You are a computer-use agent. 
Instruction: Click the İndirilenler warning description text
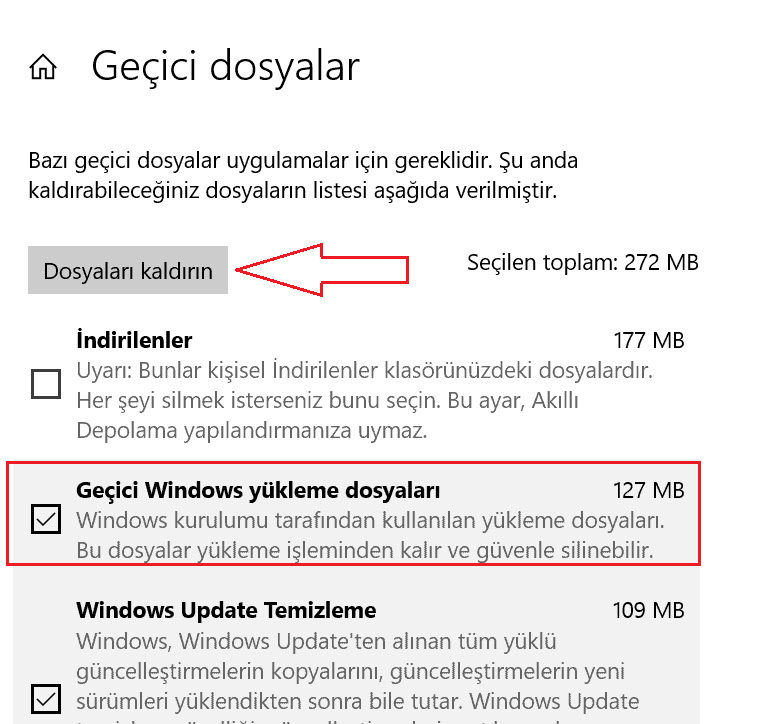click(364, 401)
